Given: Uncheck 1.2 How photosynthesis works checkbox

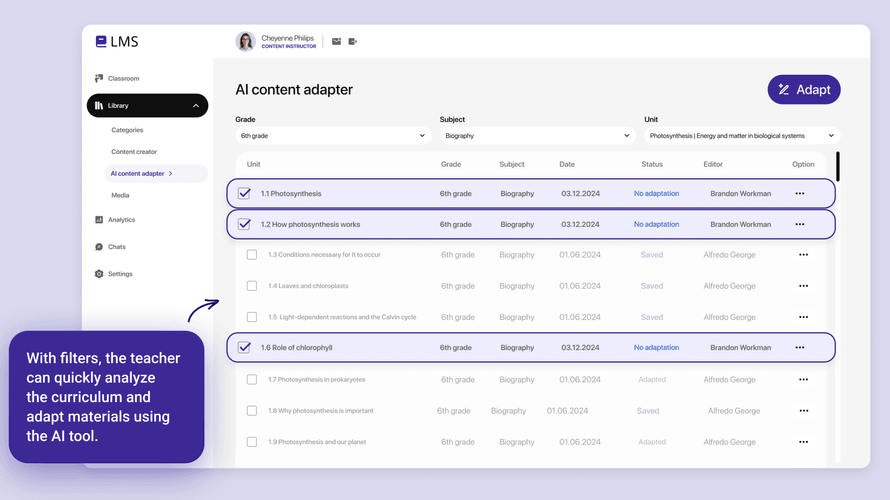Looking at the screenshot, I should point(244,225).
